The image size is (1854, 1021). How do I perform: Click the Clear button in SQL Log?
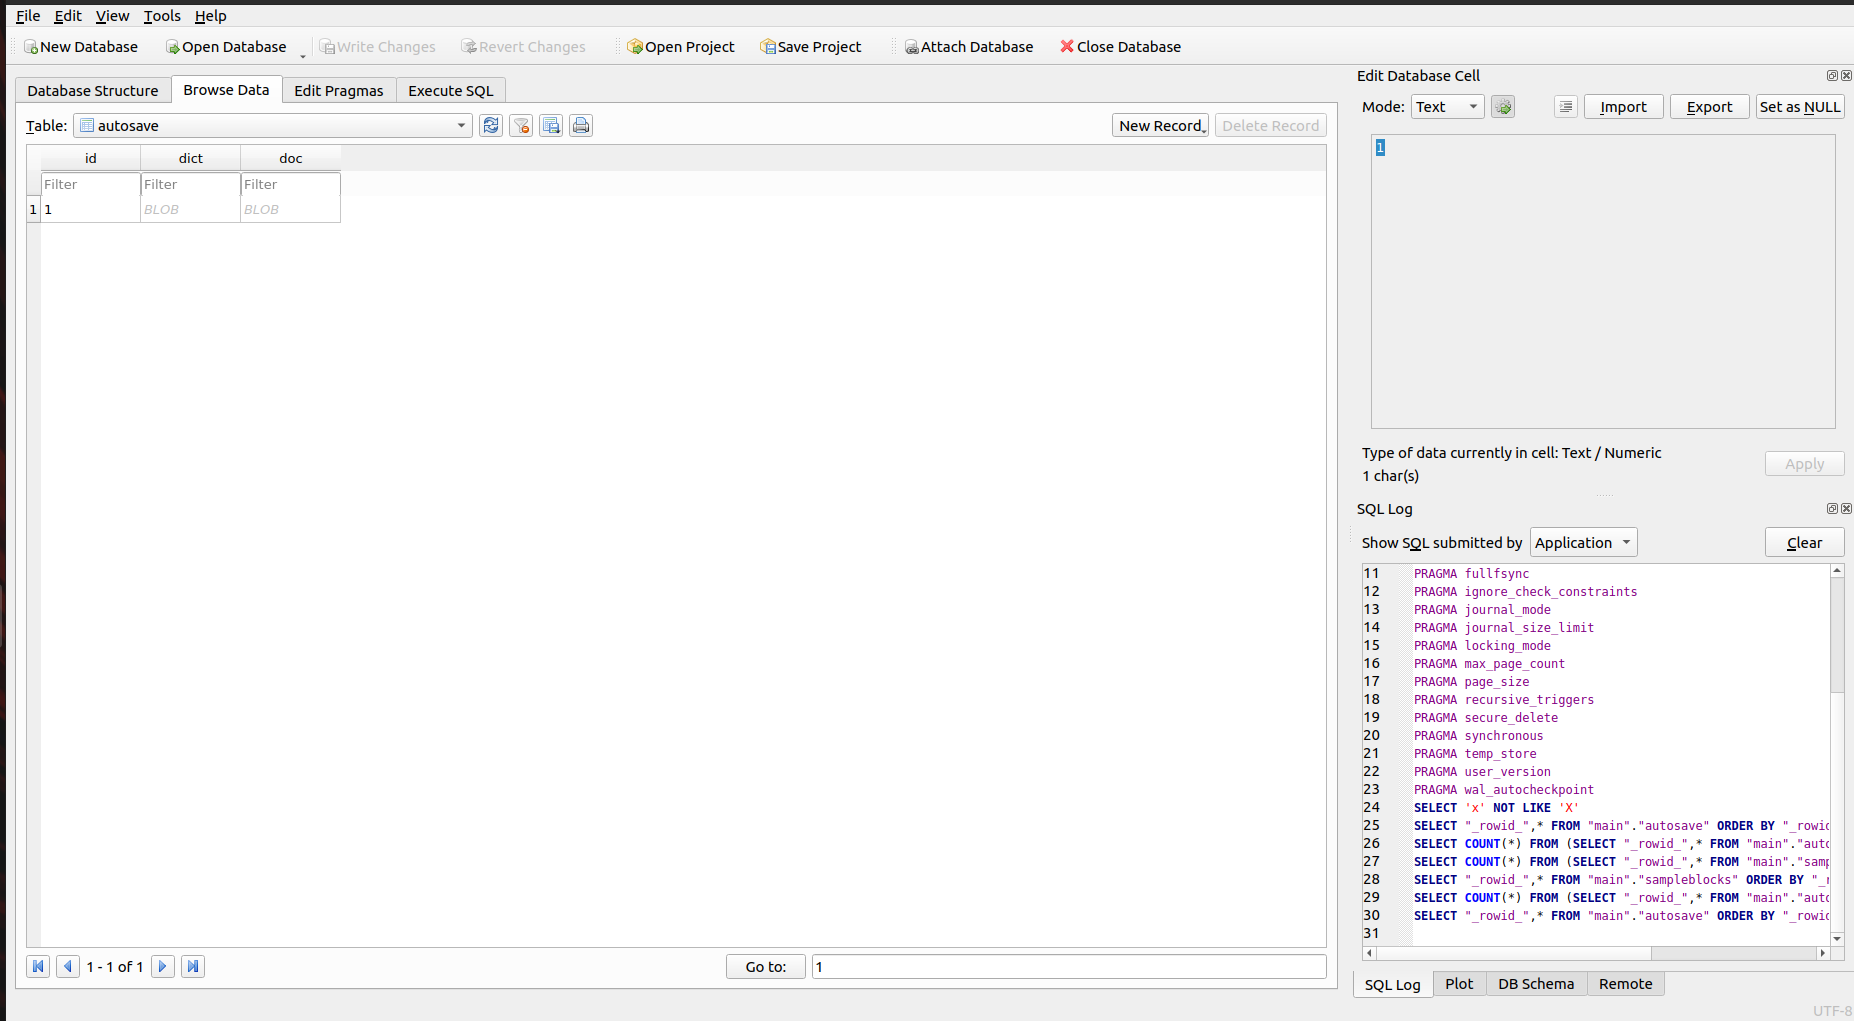tap(1805, 542)
